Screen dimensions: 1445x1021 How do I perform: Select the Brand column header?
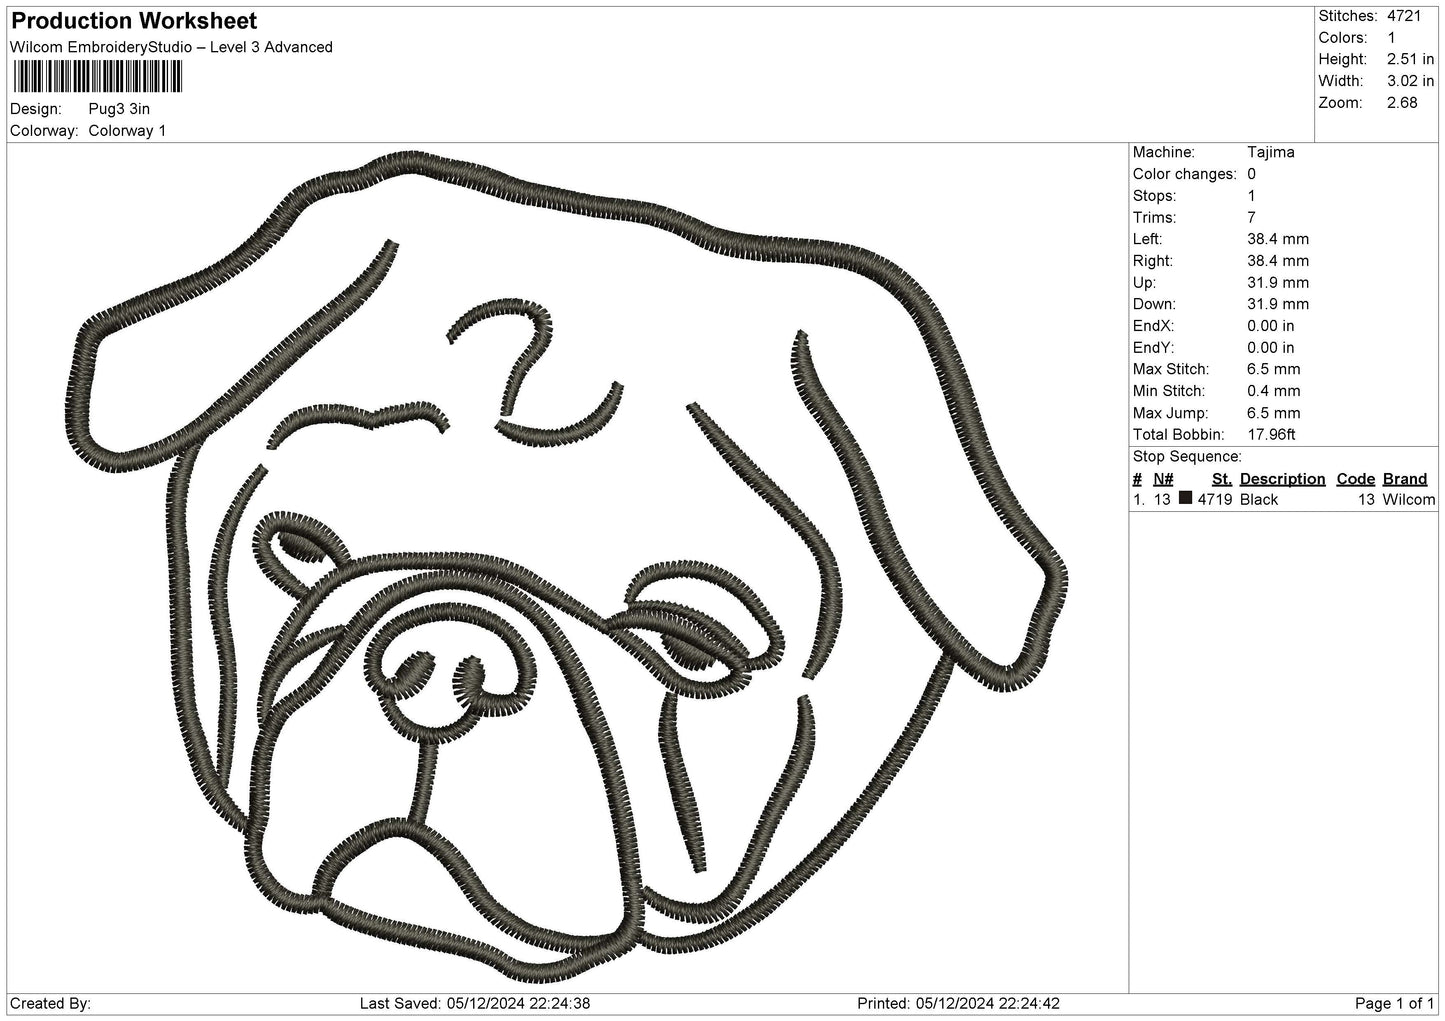point(1405,479)
